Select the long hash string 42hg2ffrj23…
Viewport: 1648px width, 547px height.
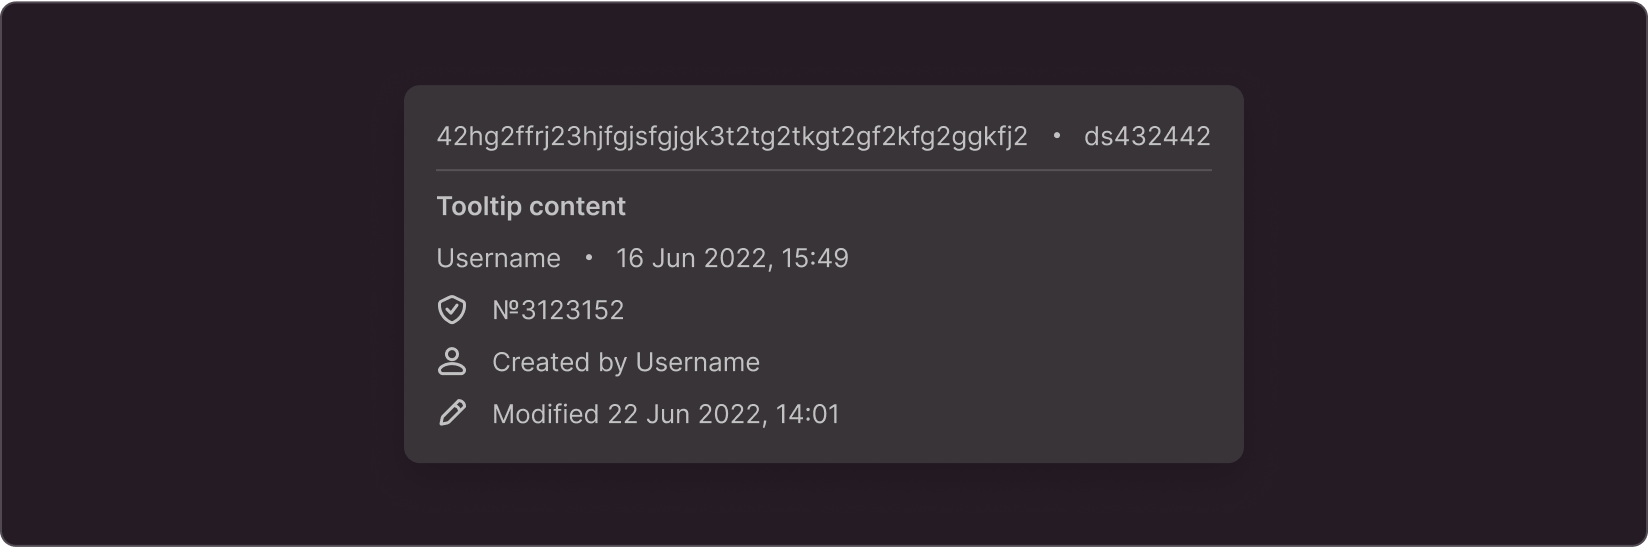pyautogui.click(x=732, y=137)
